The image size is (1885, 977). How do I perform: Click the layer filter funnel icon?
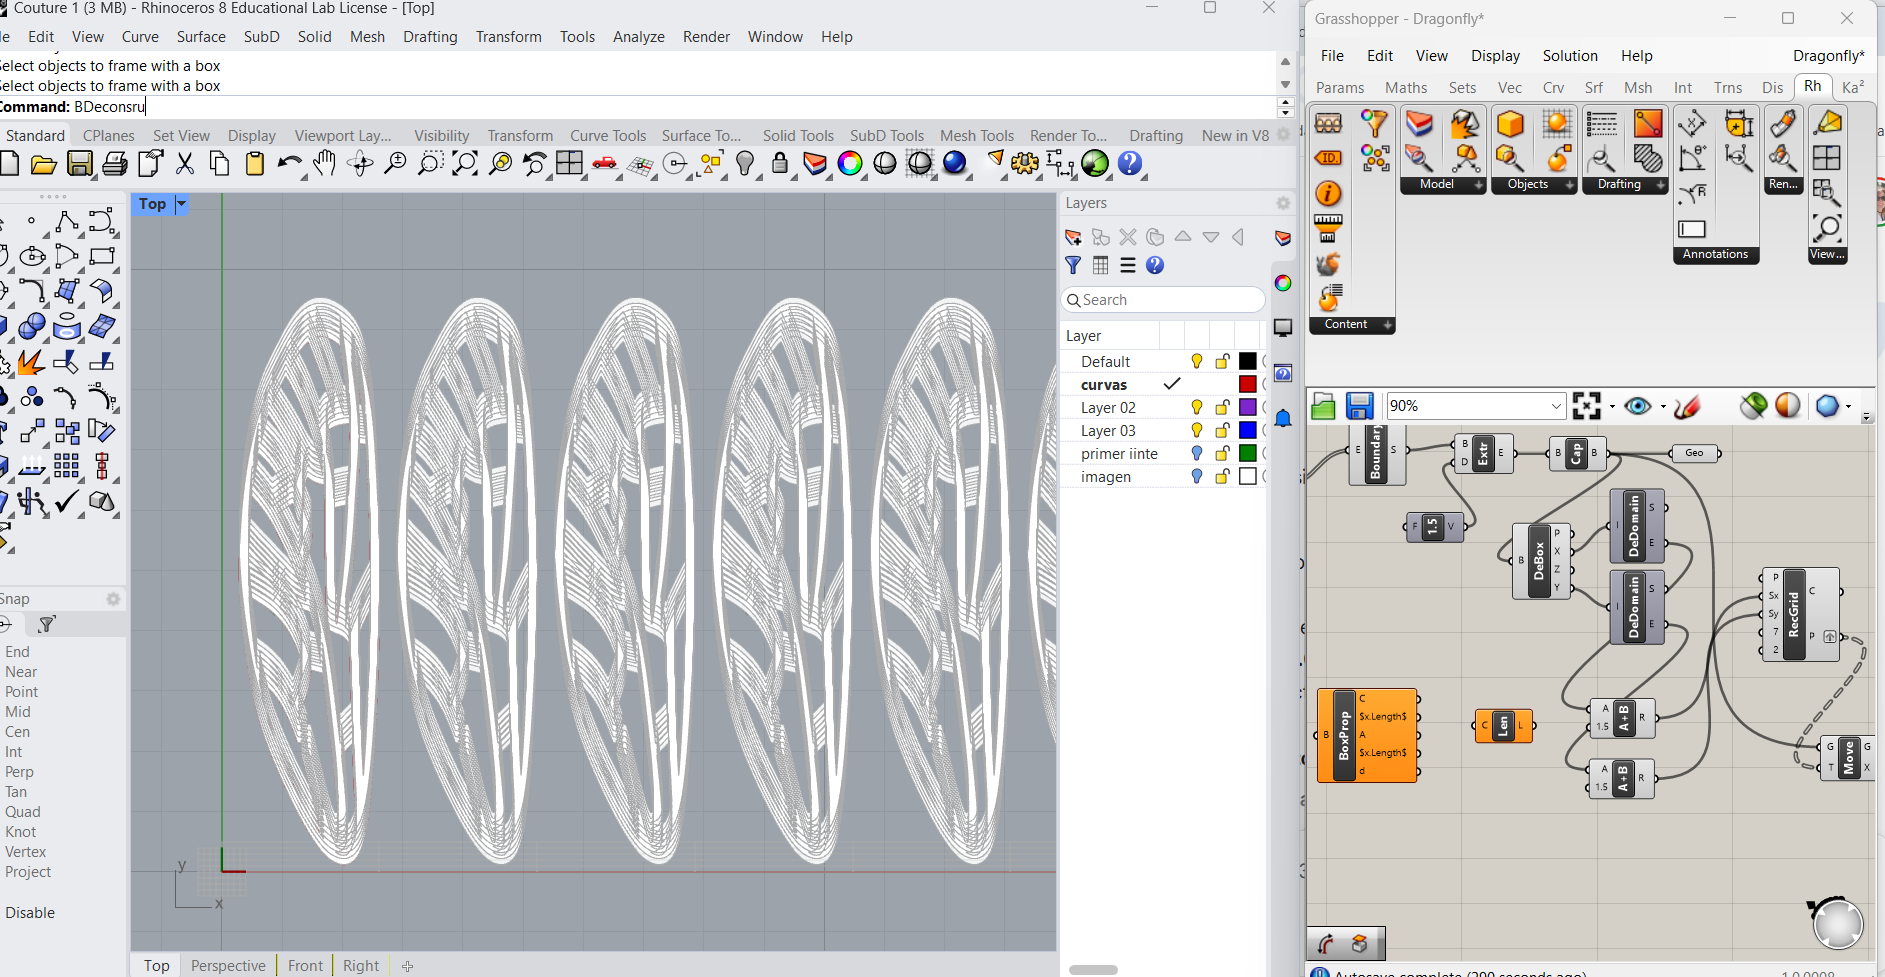[x=1073, y=266]
